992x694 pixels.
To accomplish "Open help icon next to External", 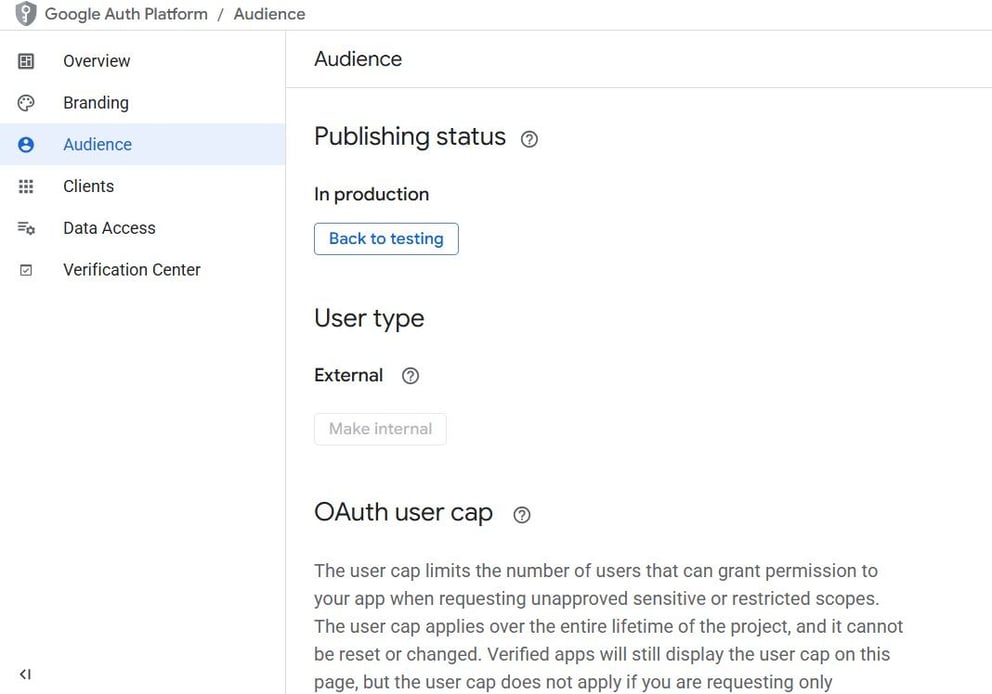I will pos(410,376).
